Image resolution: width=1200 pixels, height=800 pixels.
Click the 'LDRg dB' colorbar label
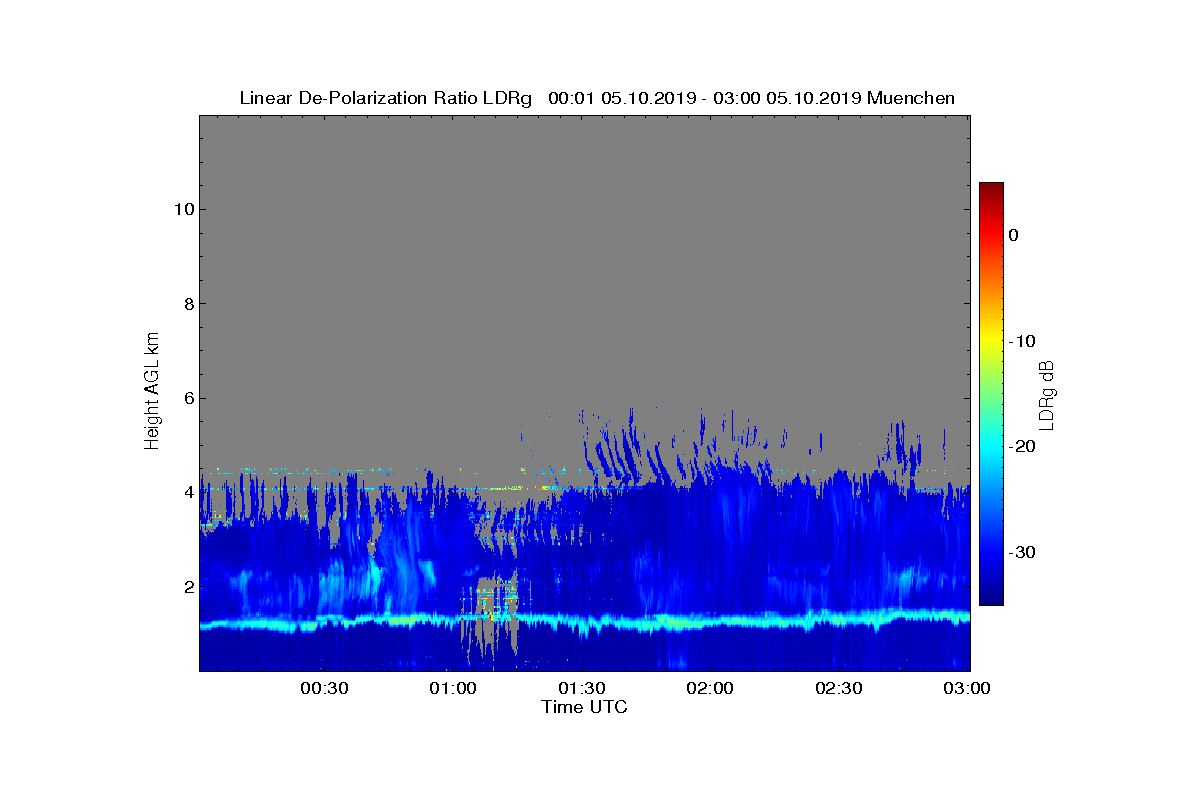(1047, 394)
